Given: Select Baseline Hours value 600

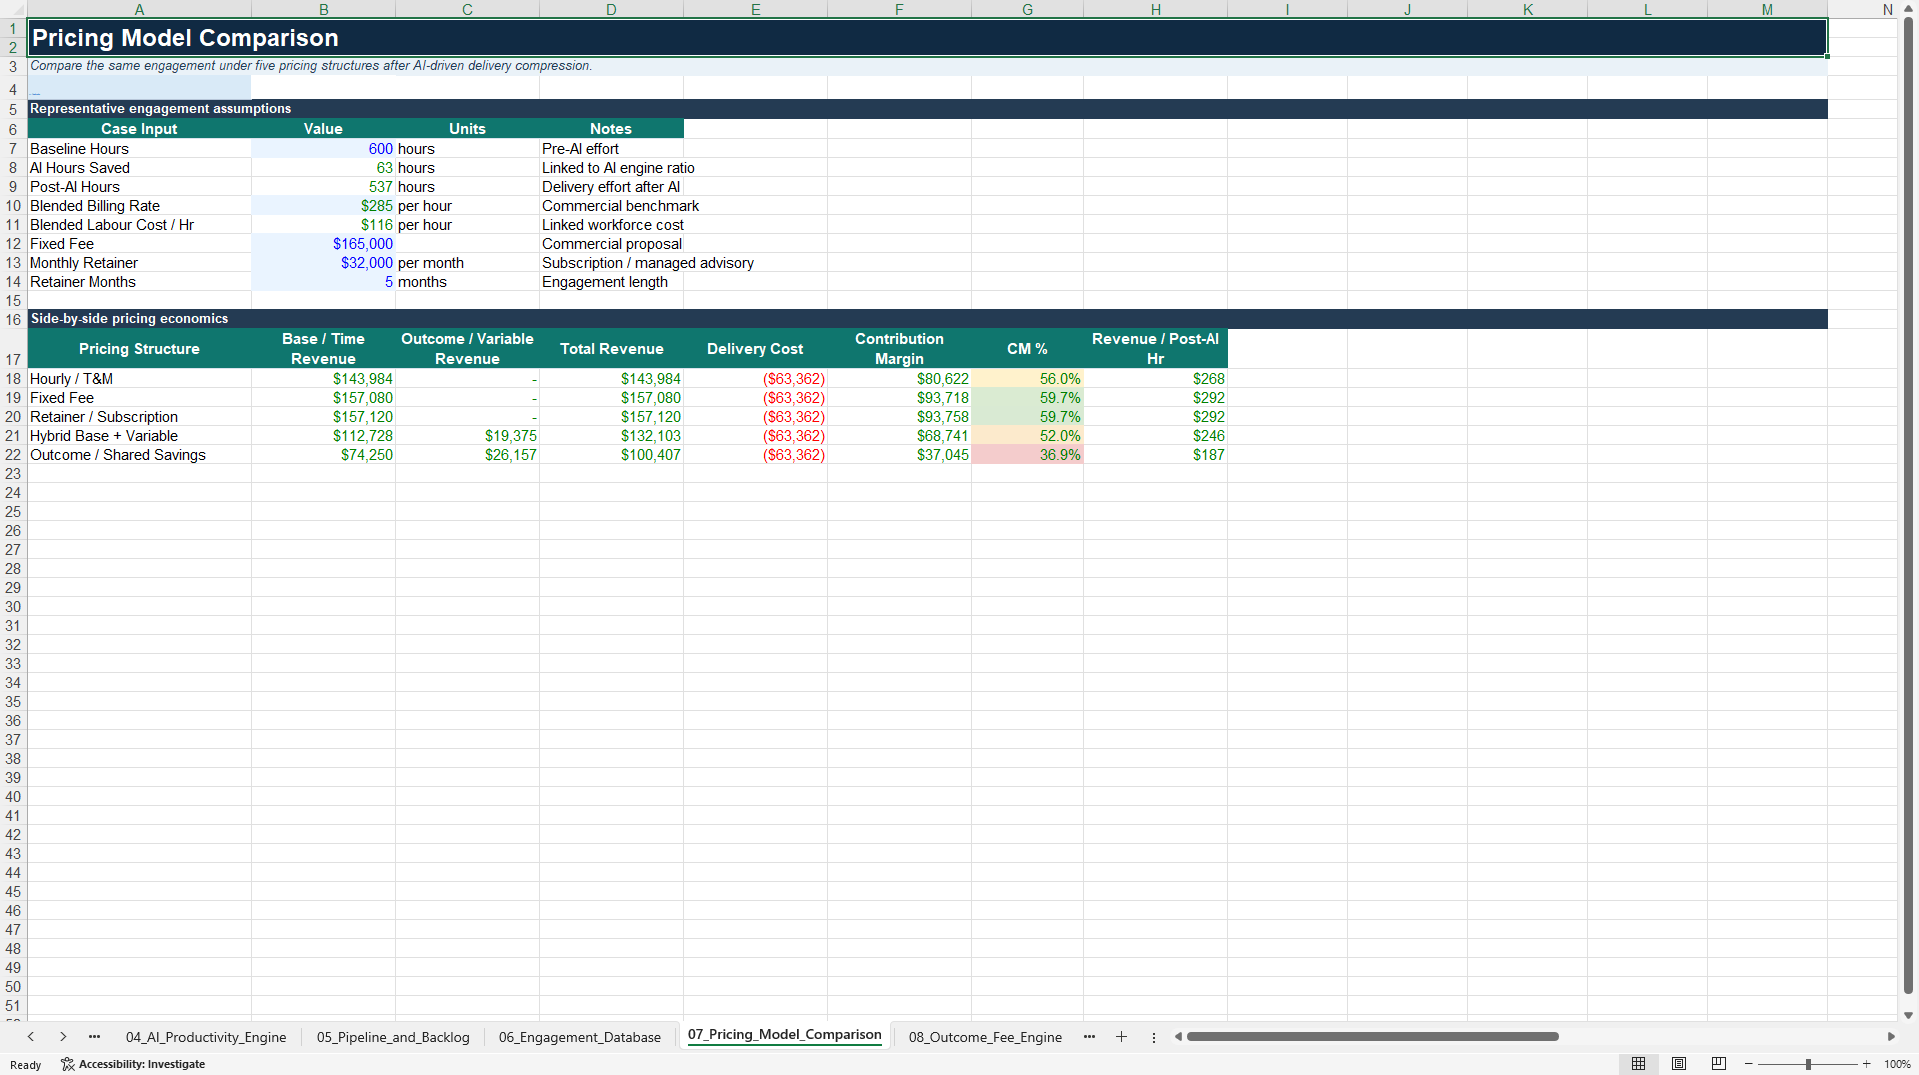Looking at the screenshot, I should click(x=323, y=149).
